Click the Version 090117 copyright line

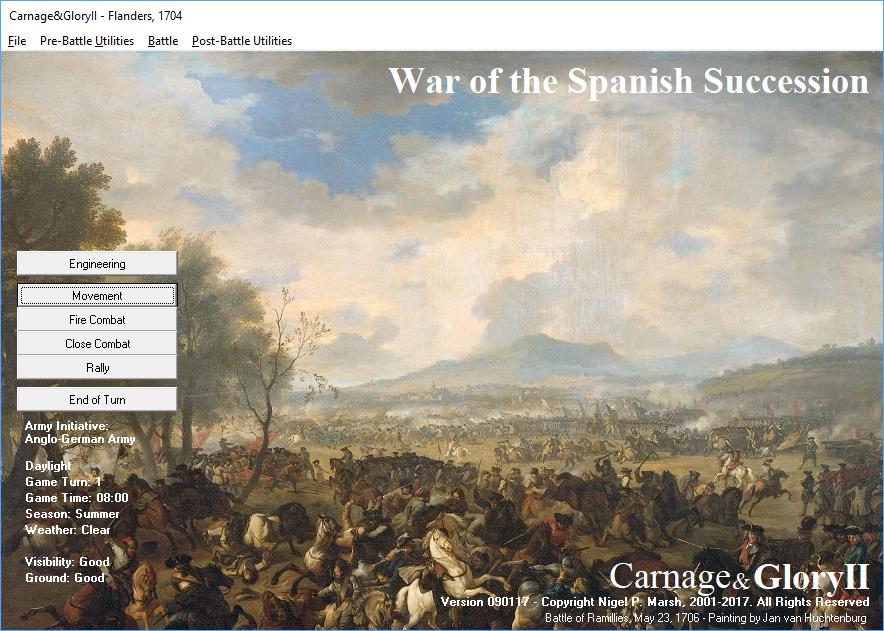[x=655, y=603]
